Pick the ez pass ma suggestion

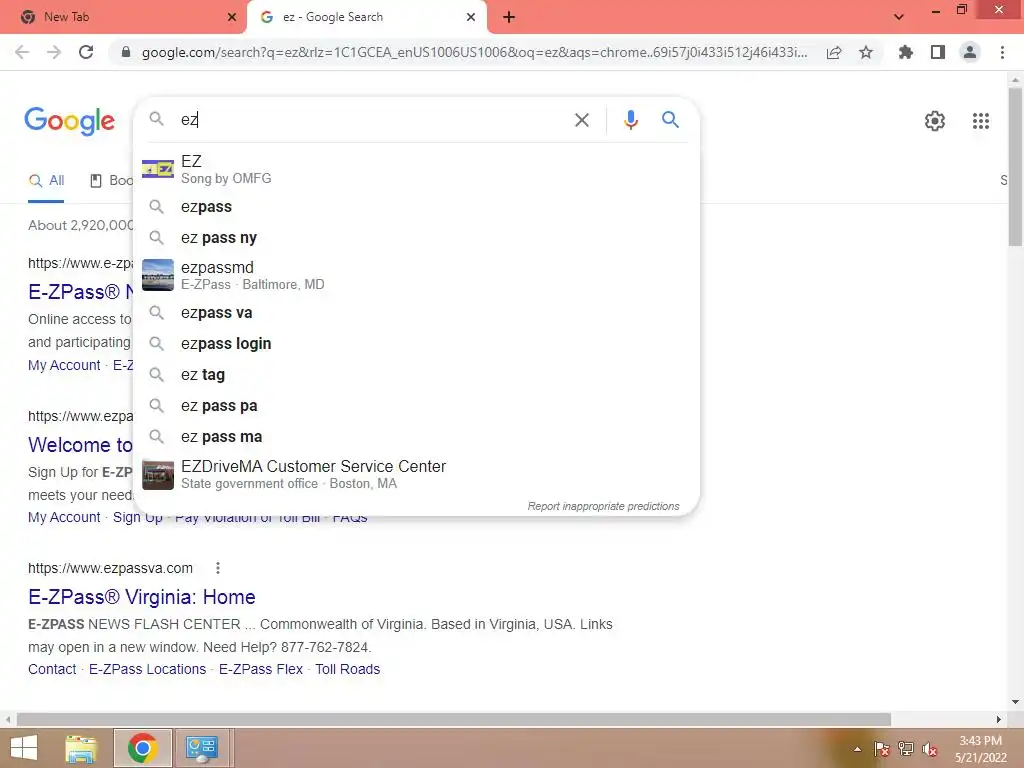tap(416, 437)
